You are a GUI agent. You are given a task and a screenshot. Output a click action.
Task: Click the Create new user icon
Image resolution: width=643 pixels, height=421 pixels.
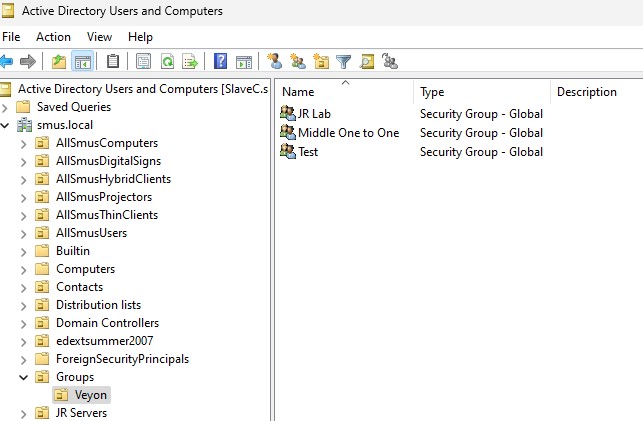click(274, 61)
